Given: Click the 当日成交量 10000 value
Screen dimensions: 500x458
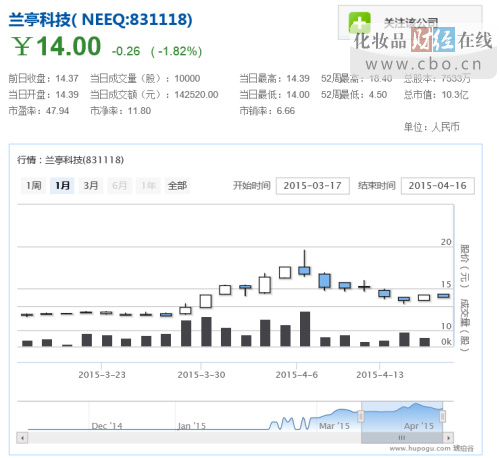Looking at the screenshot, I should coord(145,79).
